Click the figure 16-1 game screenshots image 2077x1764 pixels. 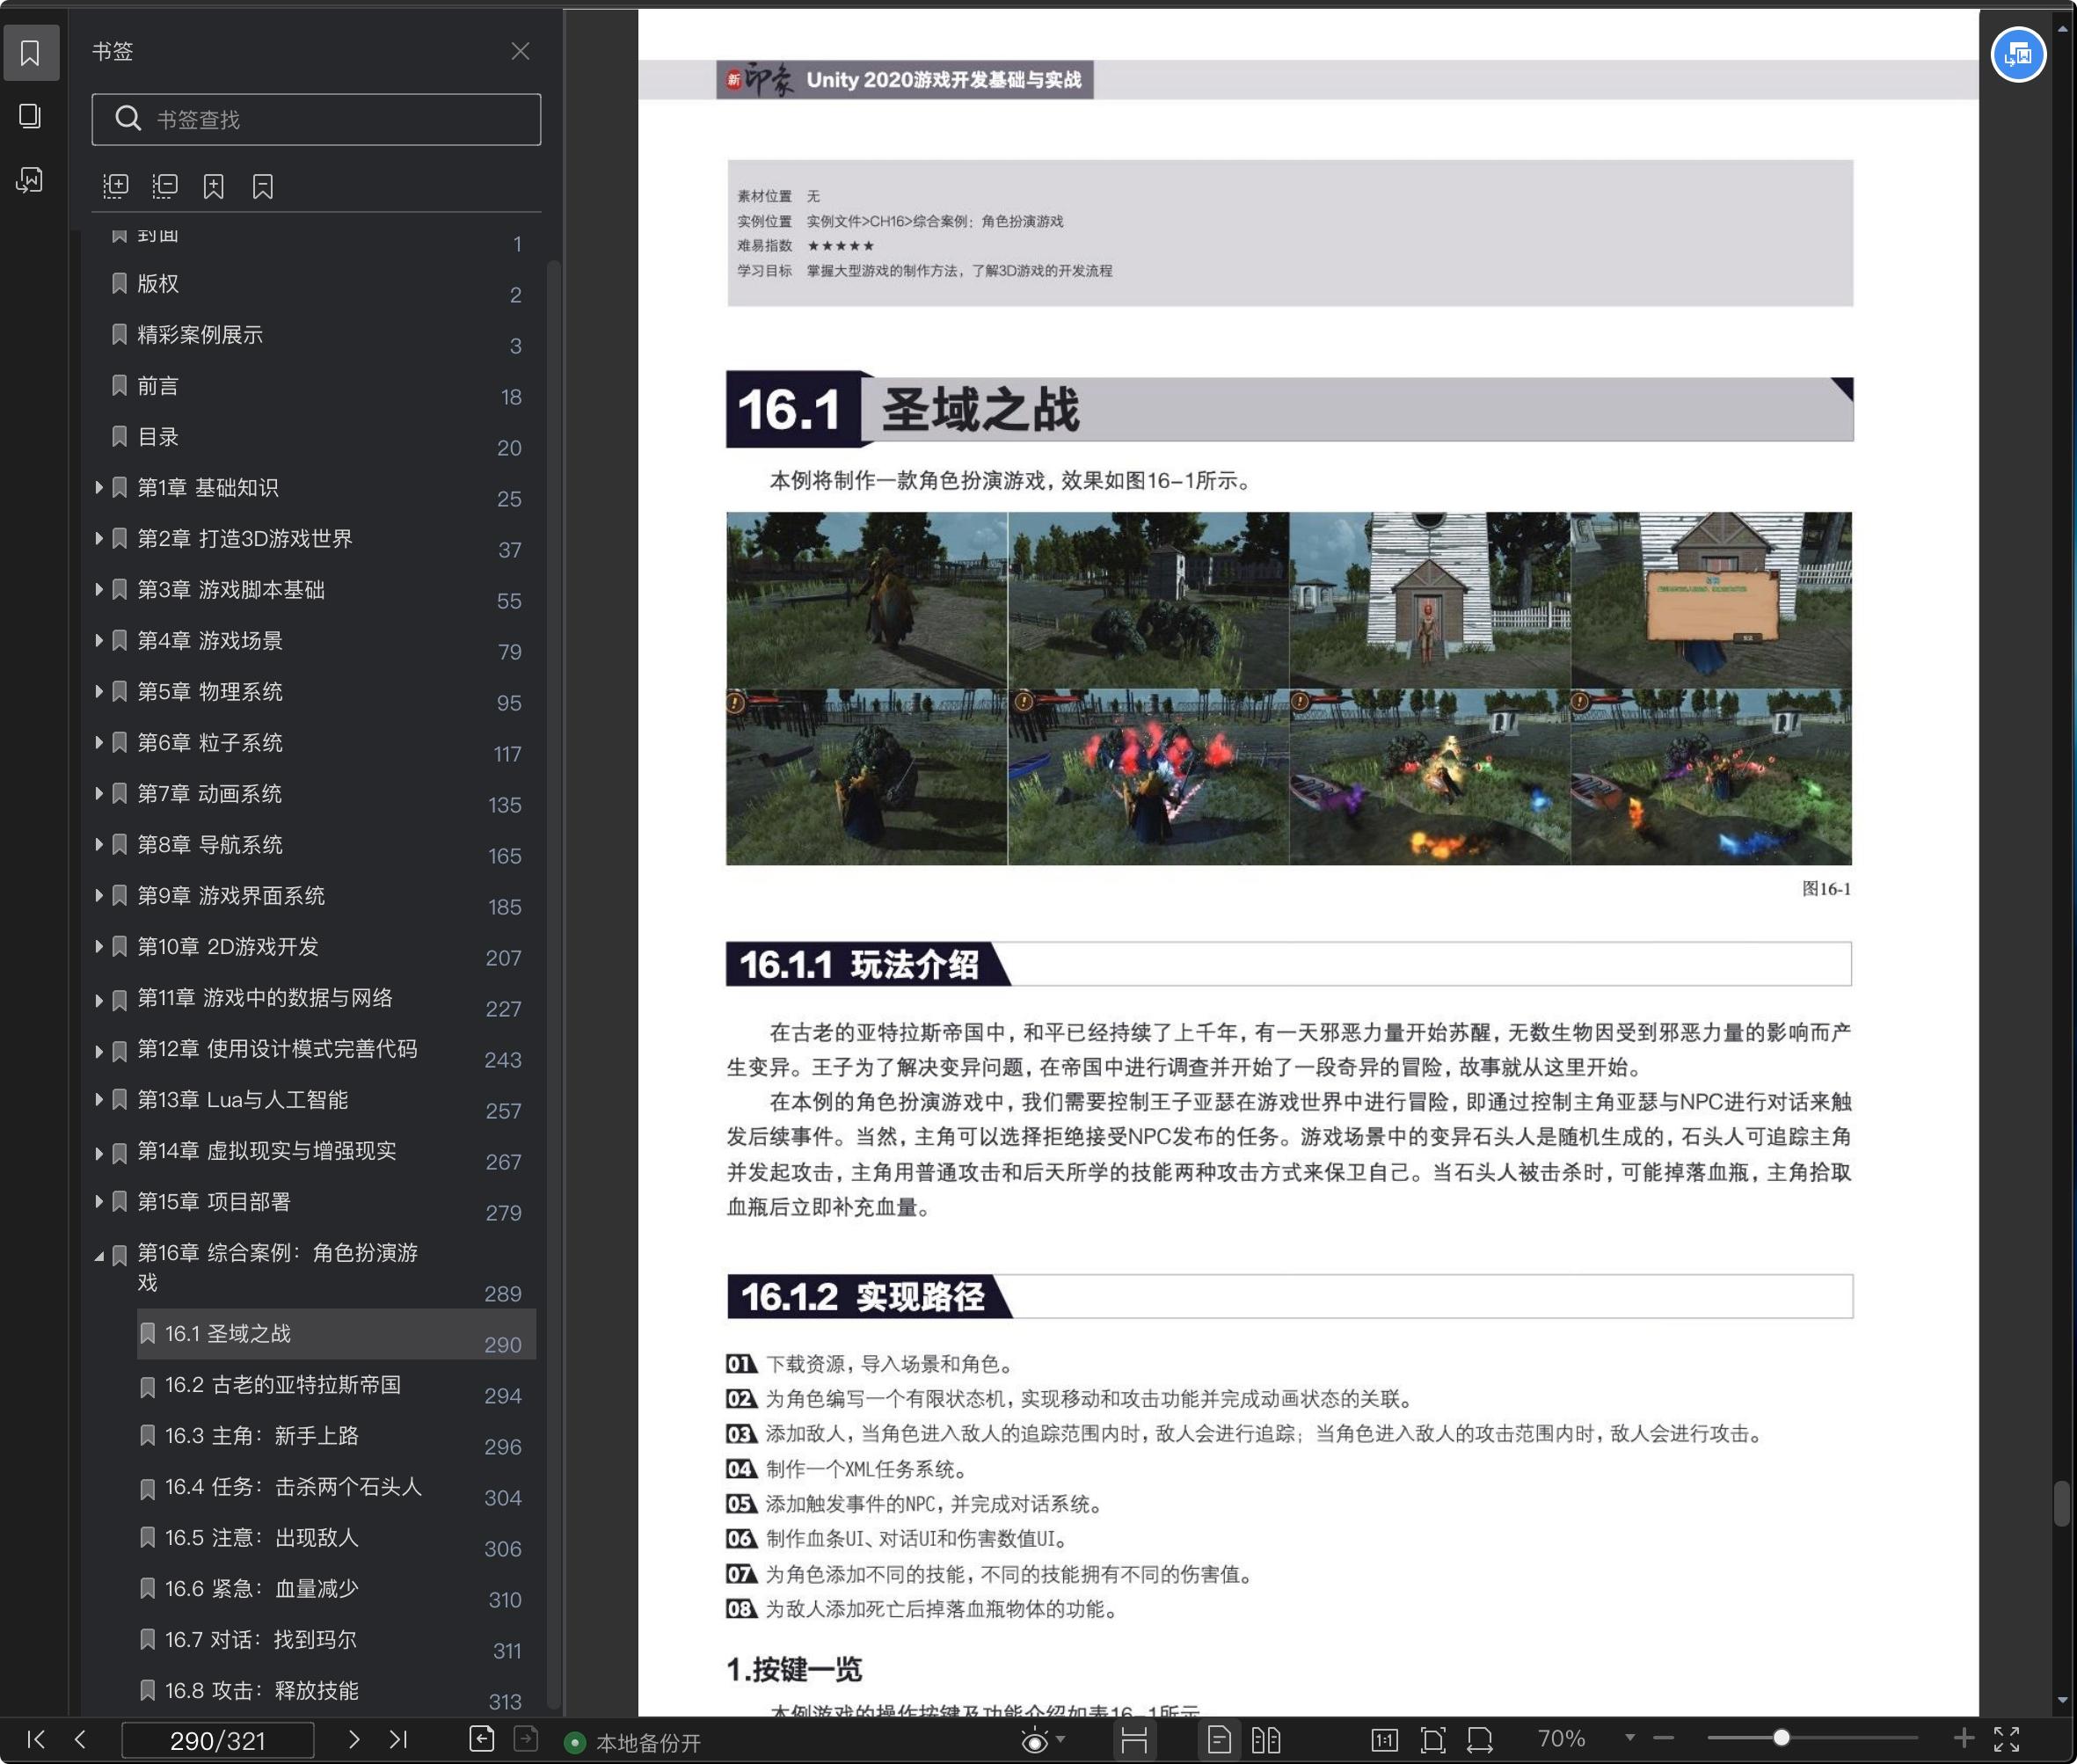[x=1289, y=688]
